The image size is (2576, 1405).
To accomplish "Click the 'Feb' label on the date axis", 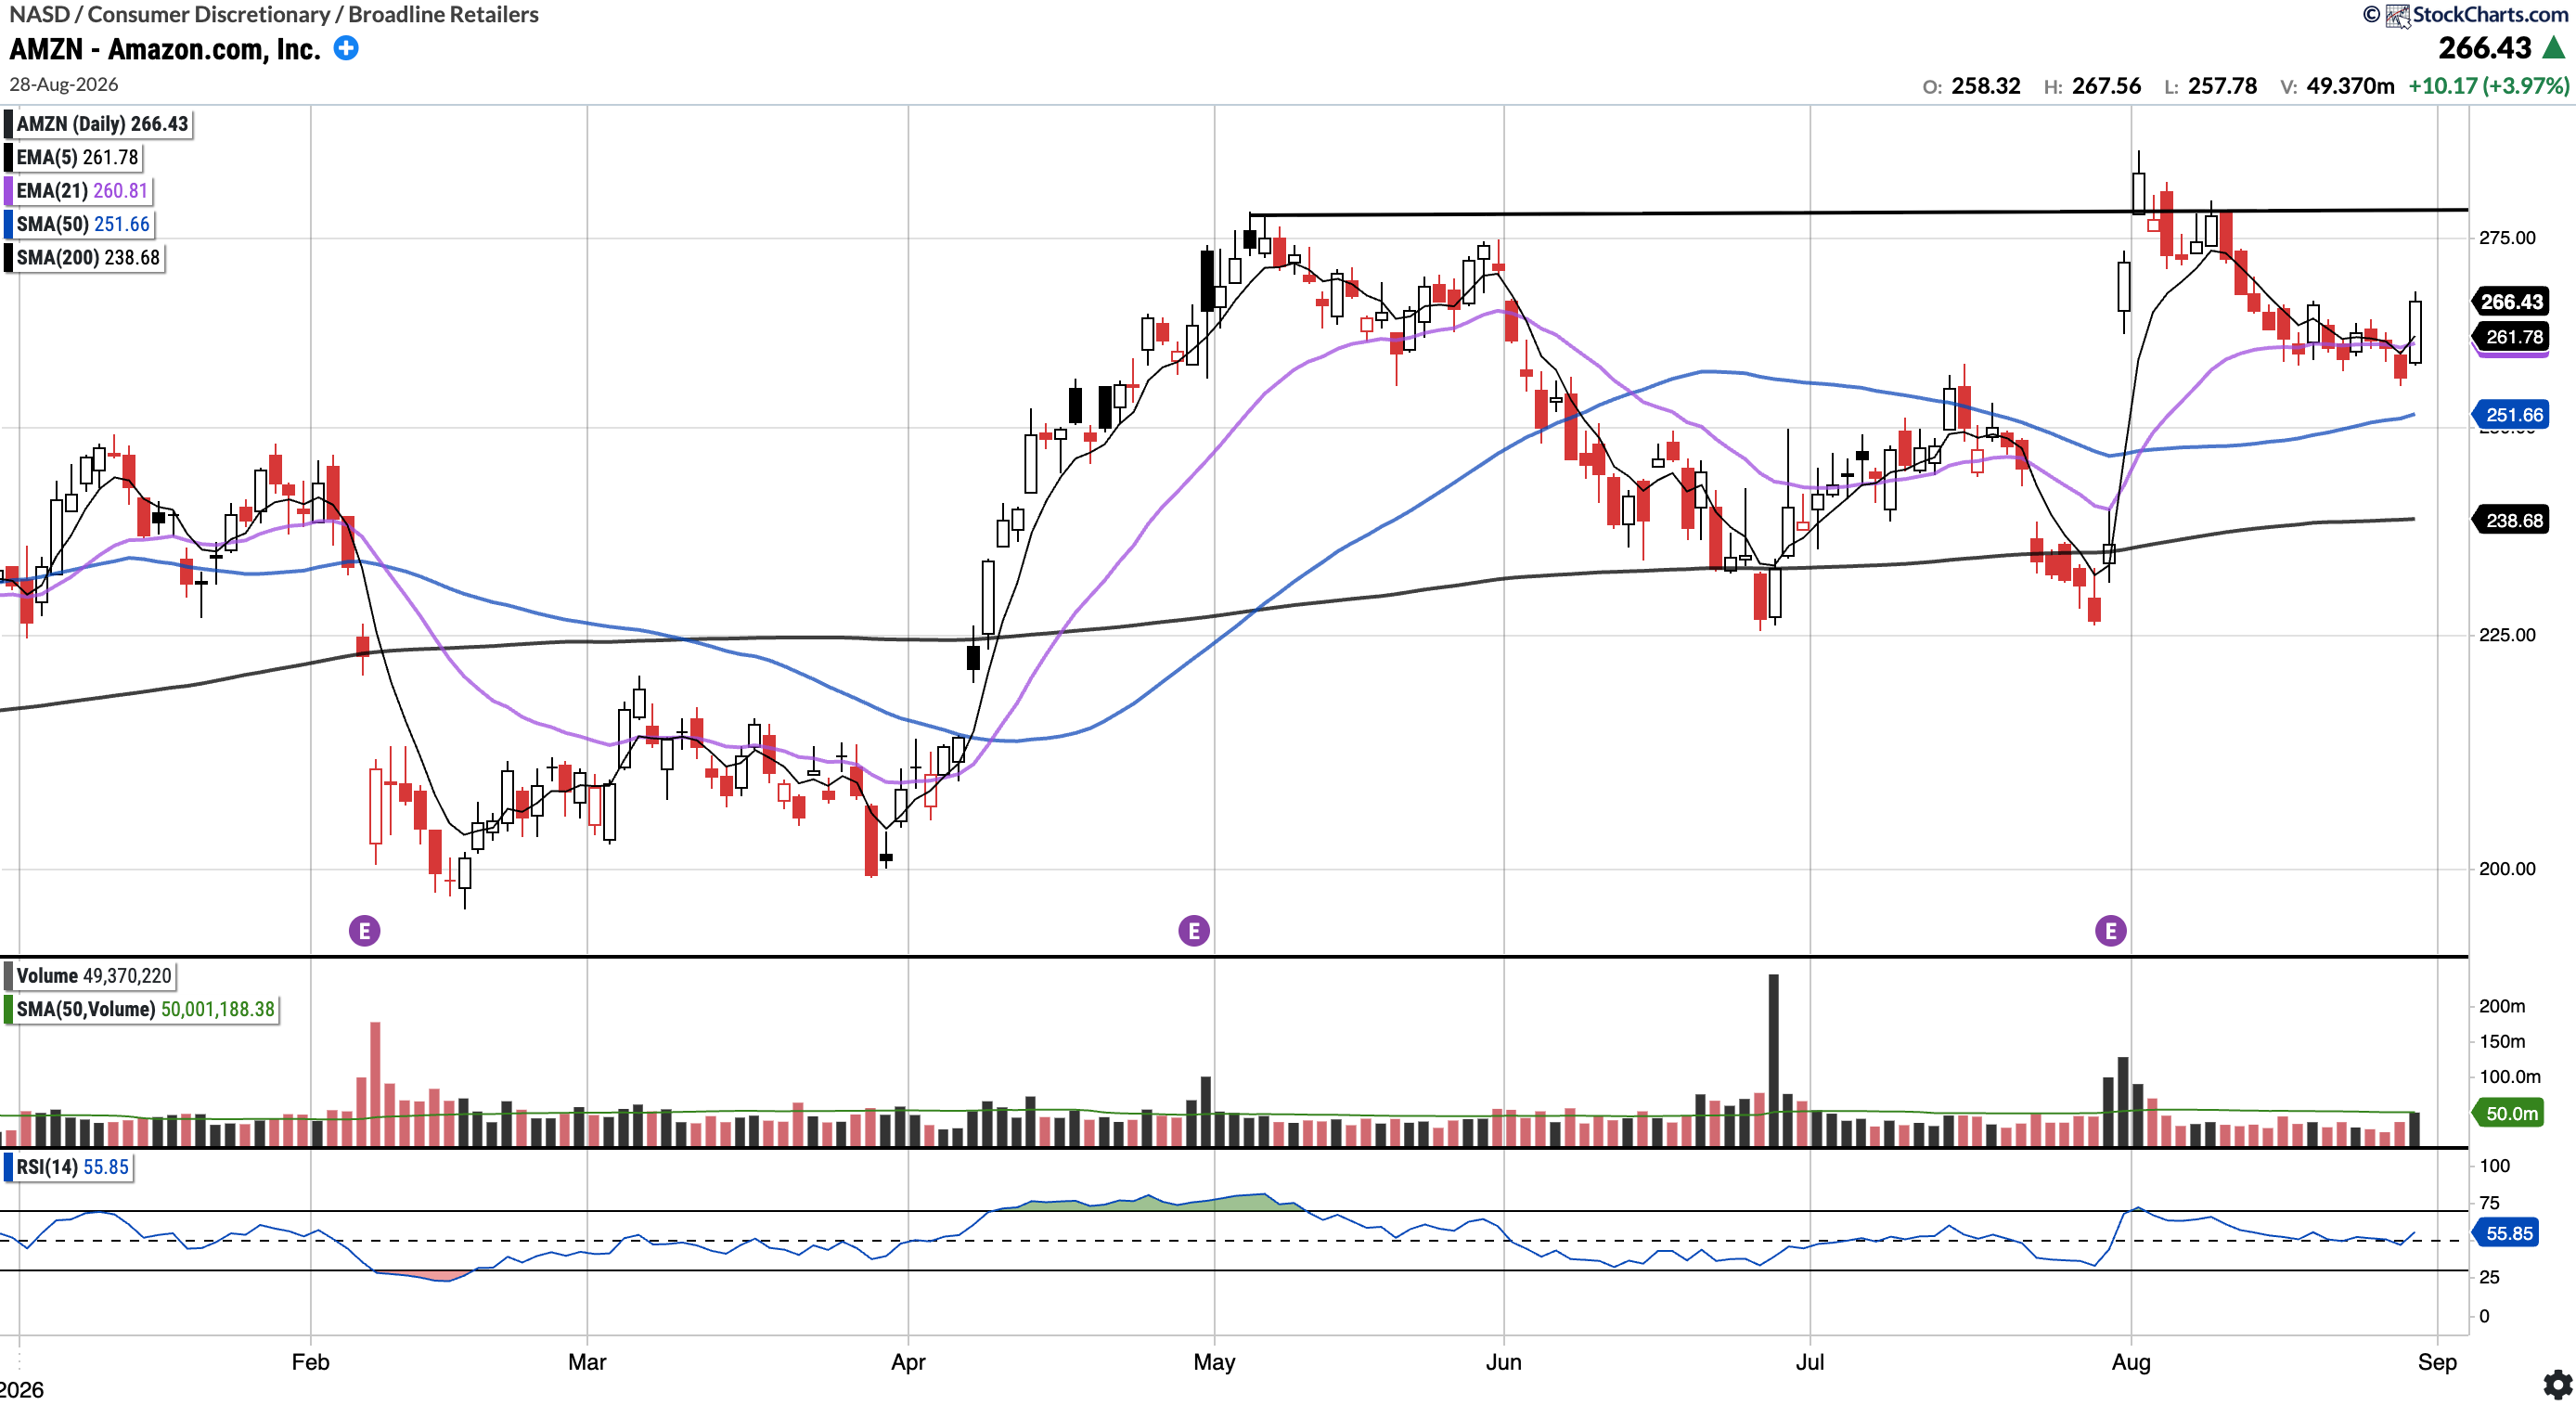I will (310, 1362).
